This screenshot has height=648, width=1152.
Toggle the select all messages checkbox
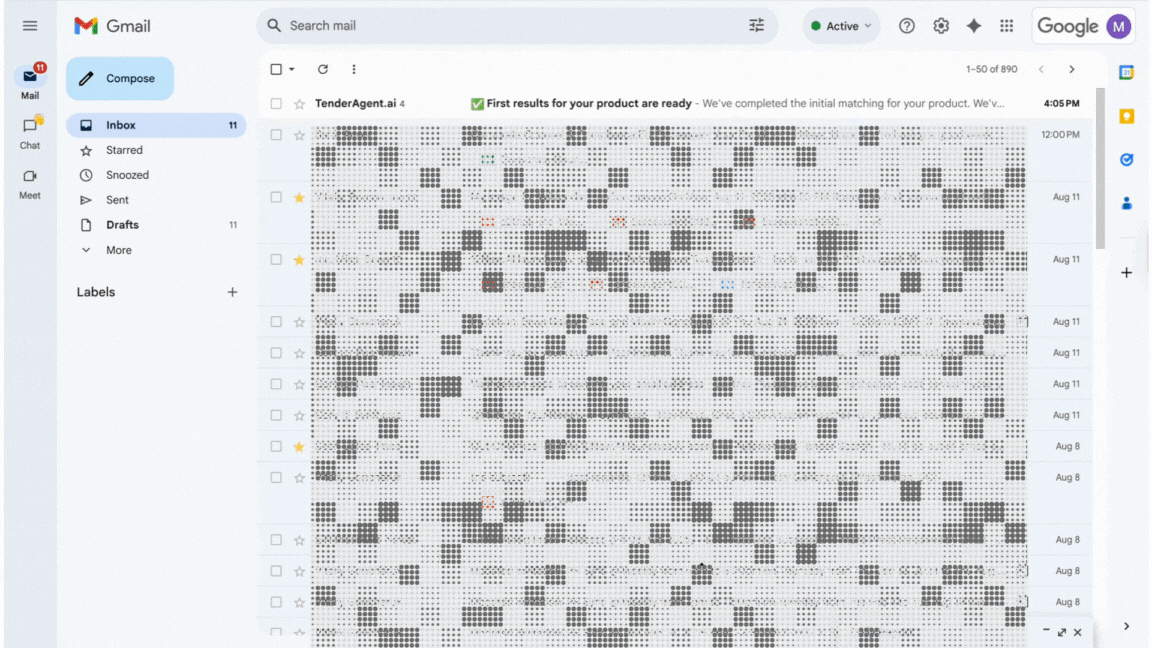click(x=277, y=70)
